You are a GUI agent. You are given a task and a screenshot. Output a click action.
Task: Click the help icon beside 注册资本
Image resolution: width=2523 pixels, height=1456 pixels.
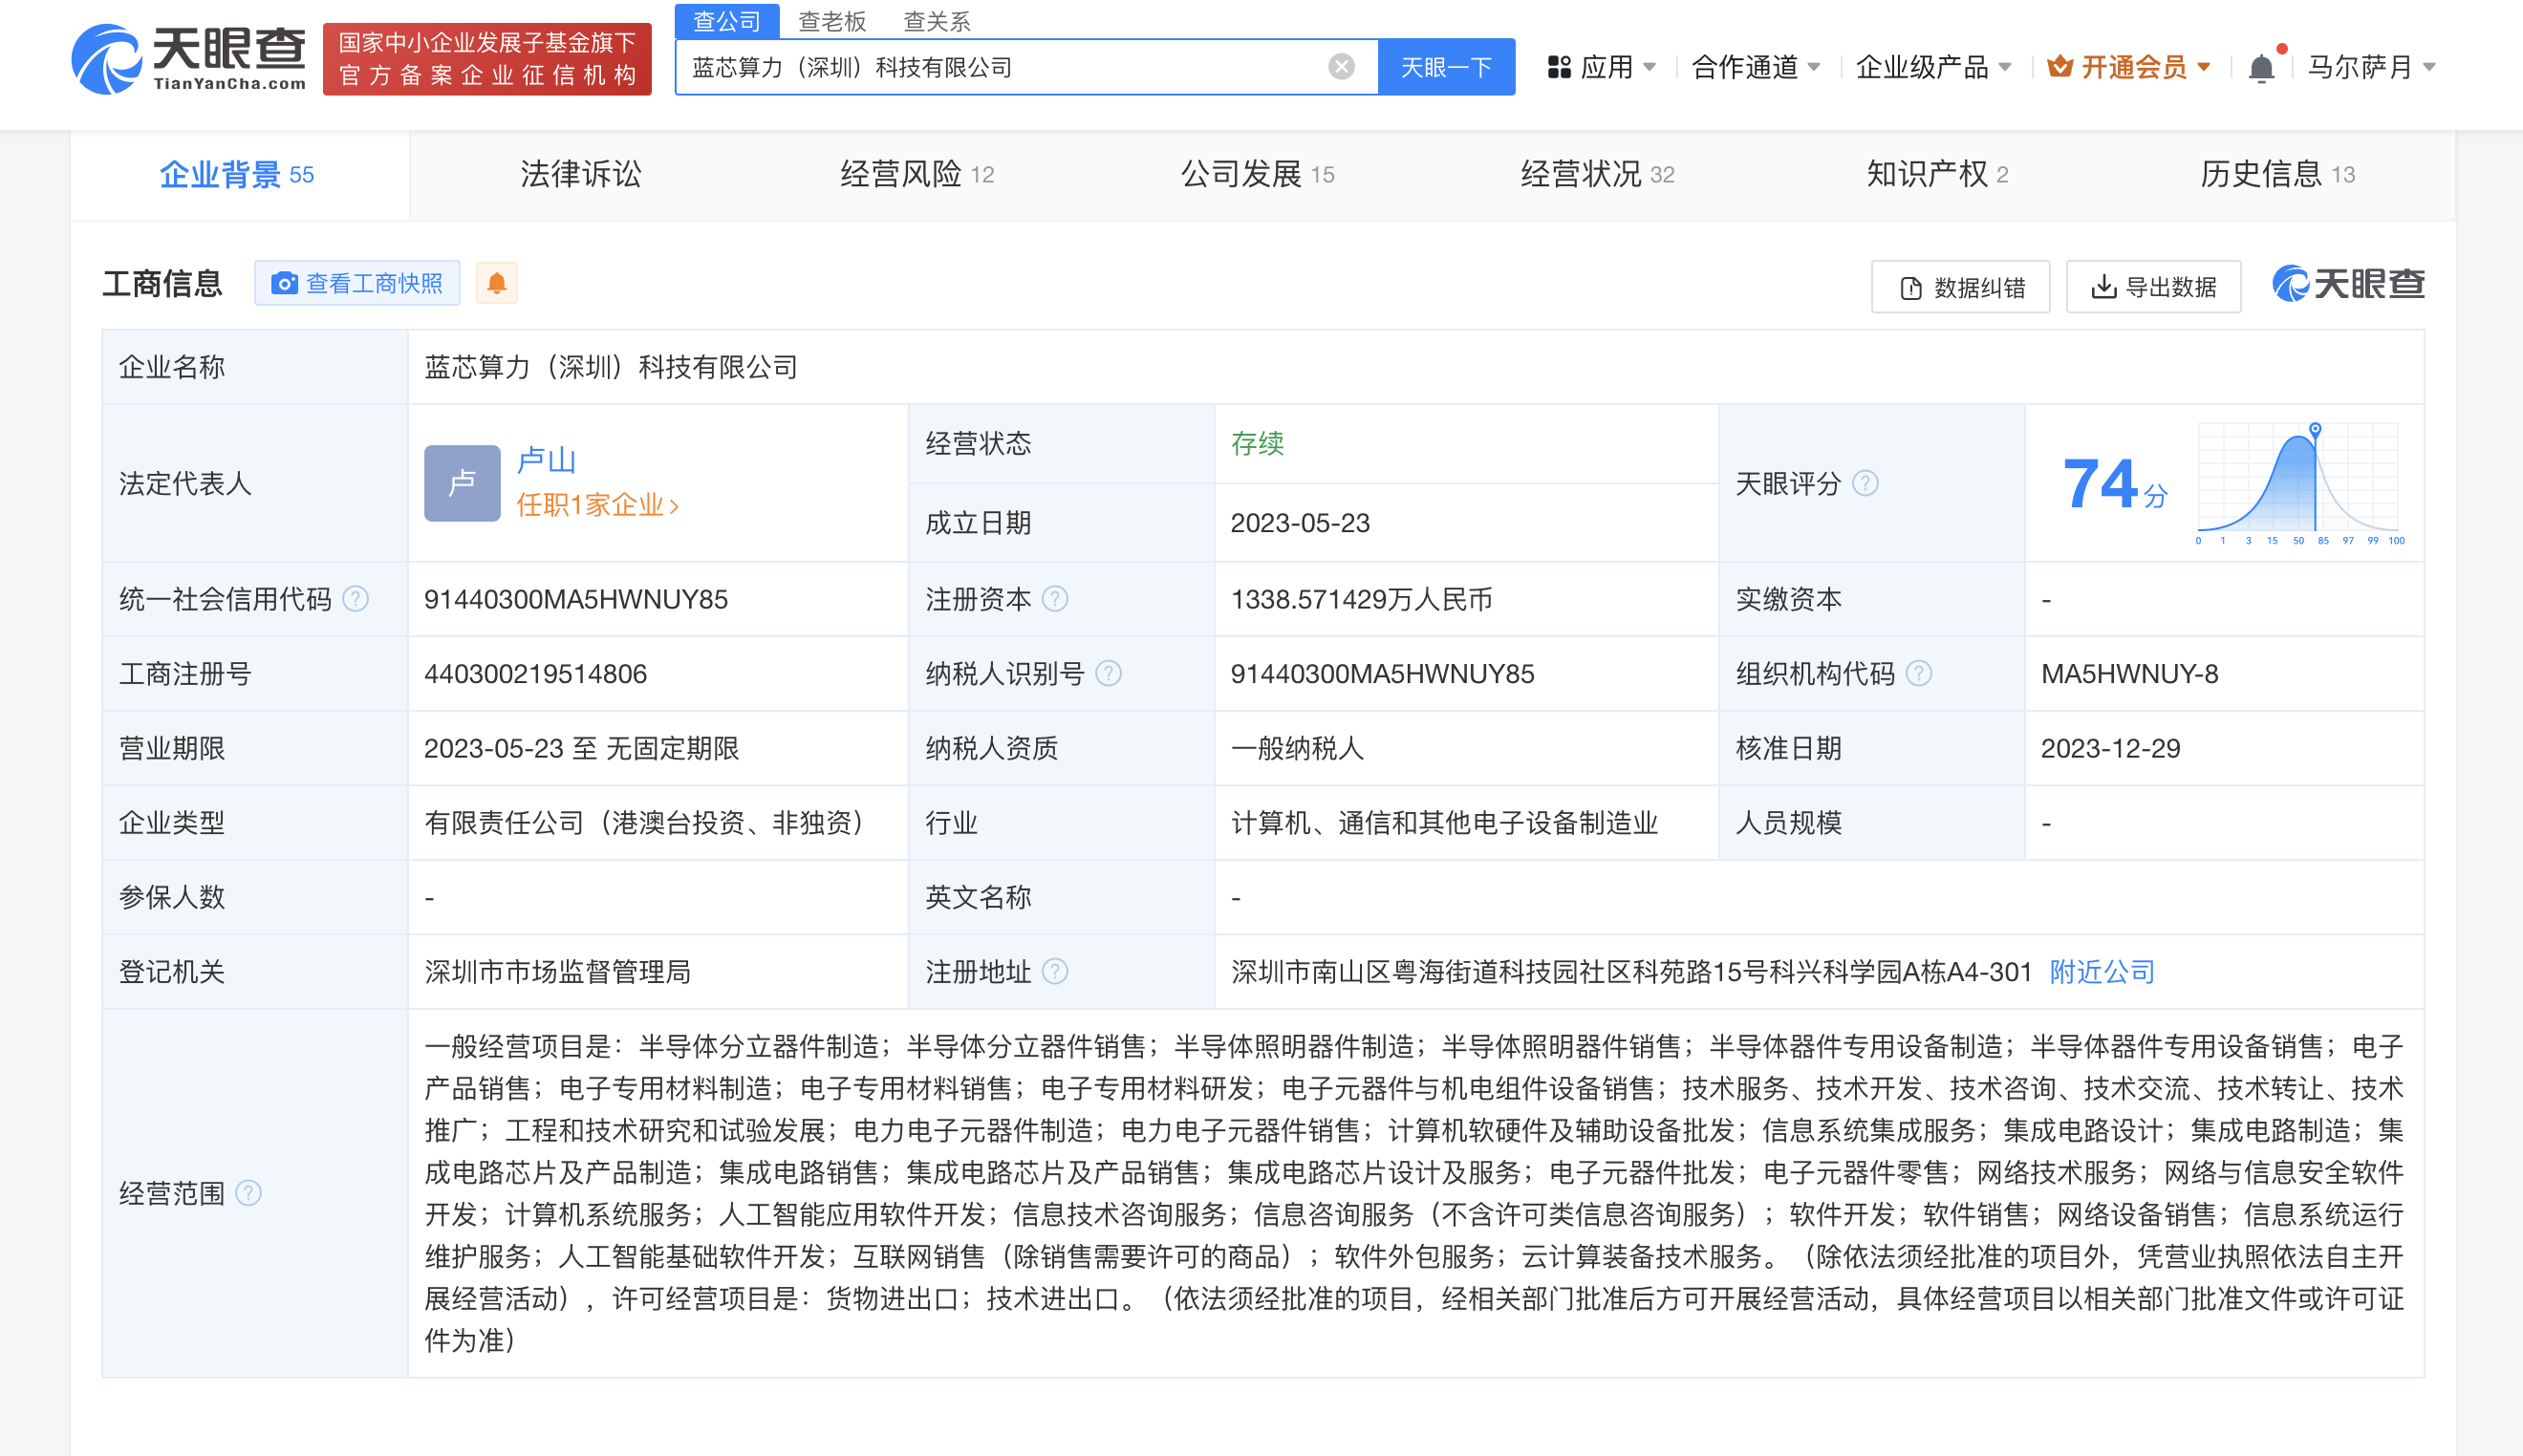(1056, 599)
